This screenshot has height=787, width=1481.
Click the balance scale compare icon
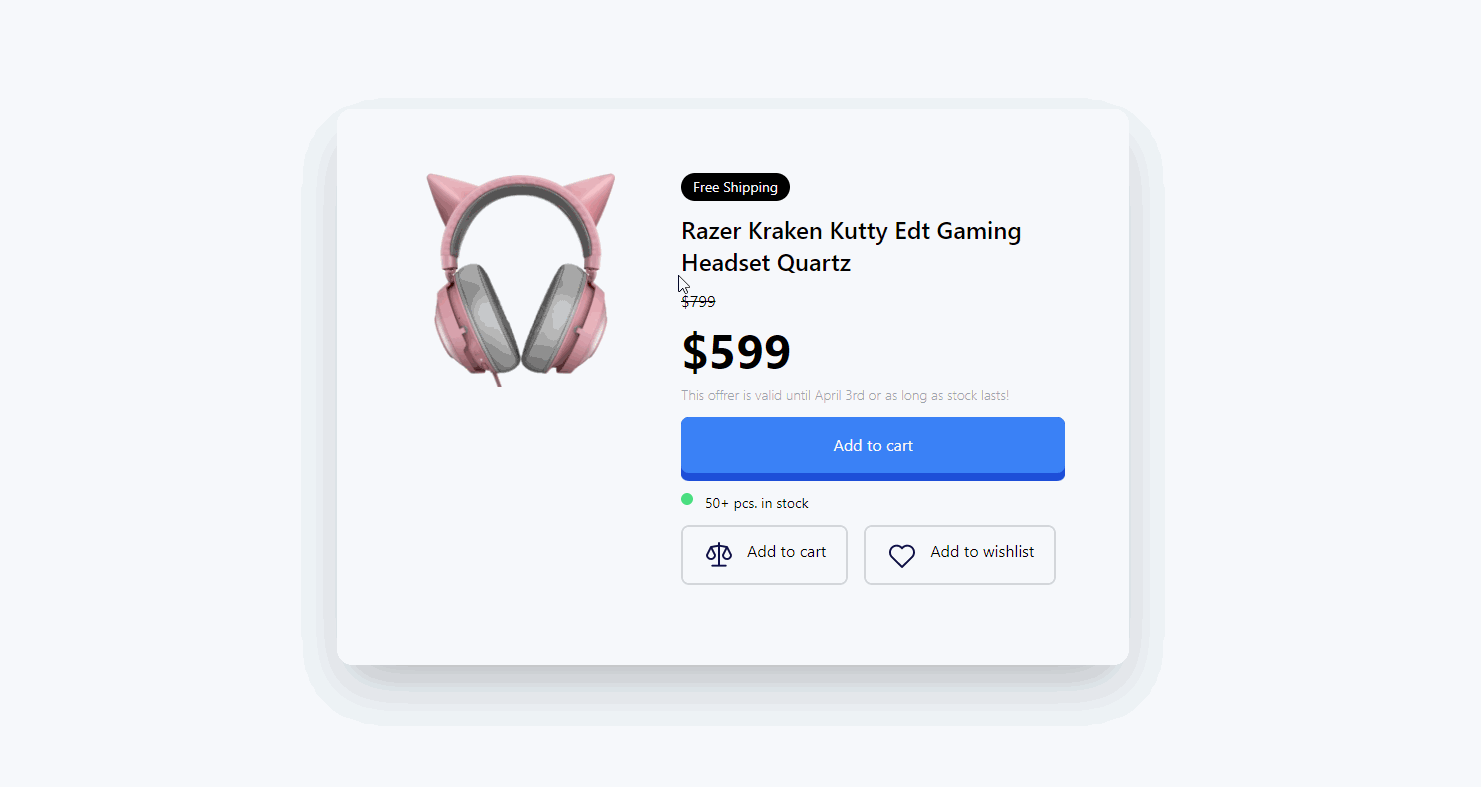pos(719,555)
